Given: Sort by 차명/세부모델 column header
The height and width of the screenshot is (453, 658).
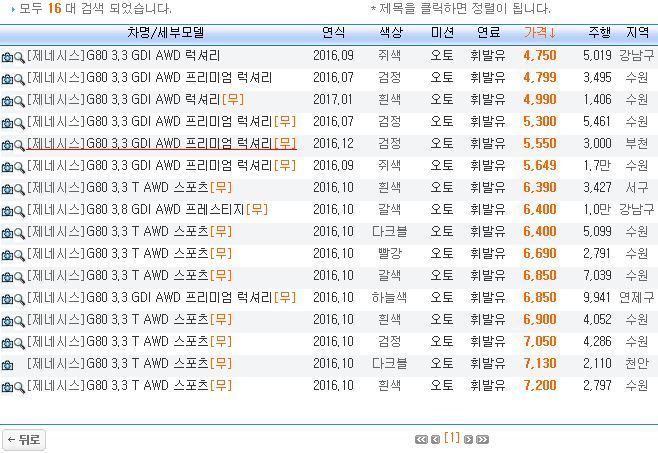Looking at the screenshot, I should pyautogui.click(x=165, y=33).
